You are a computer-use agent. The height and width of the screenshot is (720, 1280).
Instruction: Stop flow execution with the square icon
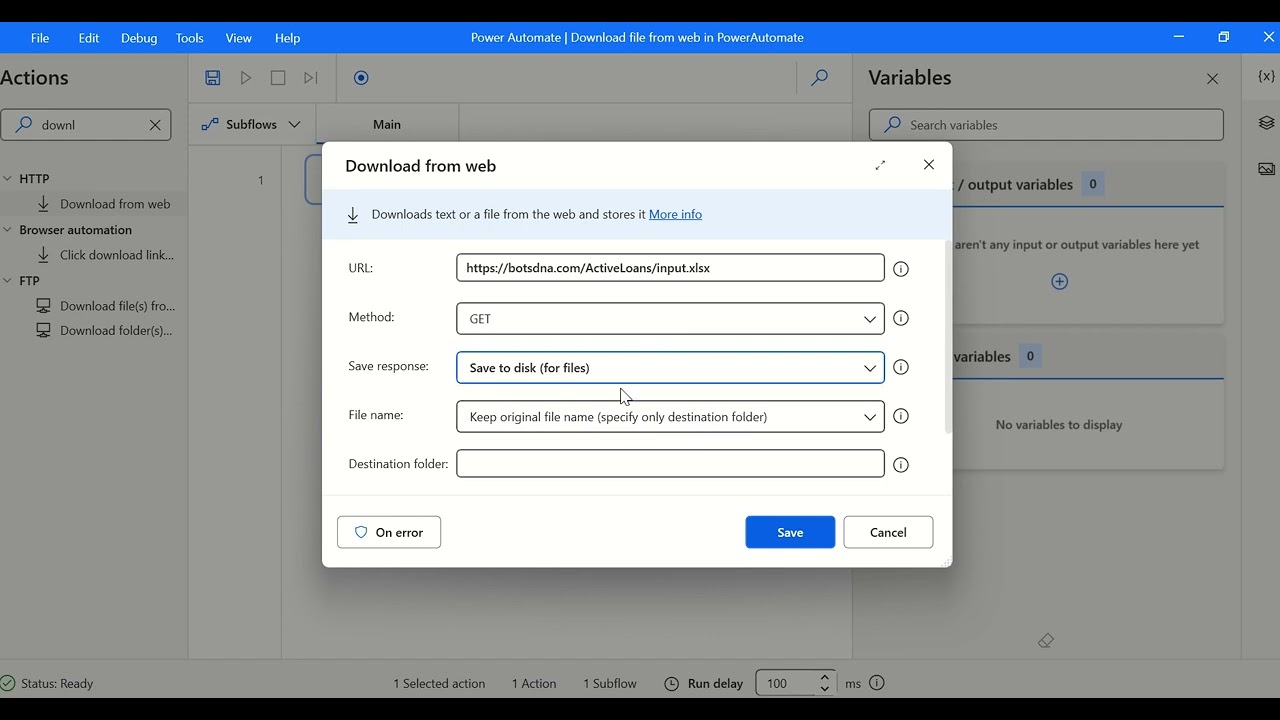(278, 78)
